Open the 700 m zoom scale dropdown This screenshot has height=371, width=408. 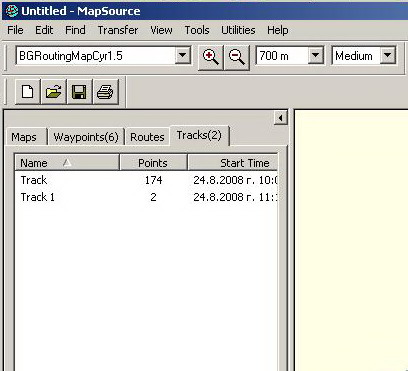point(315,55)
